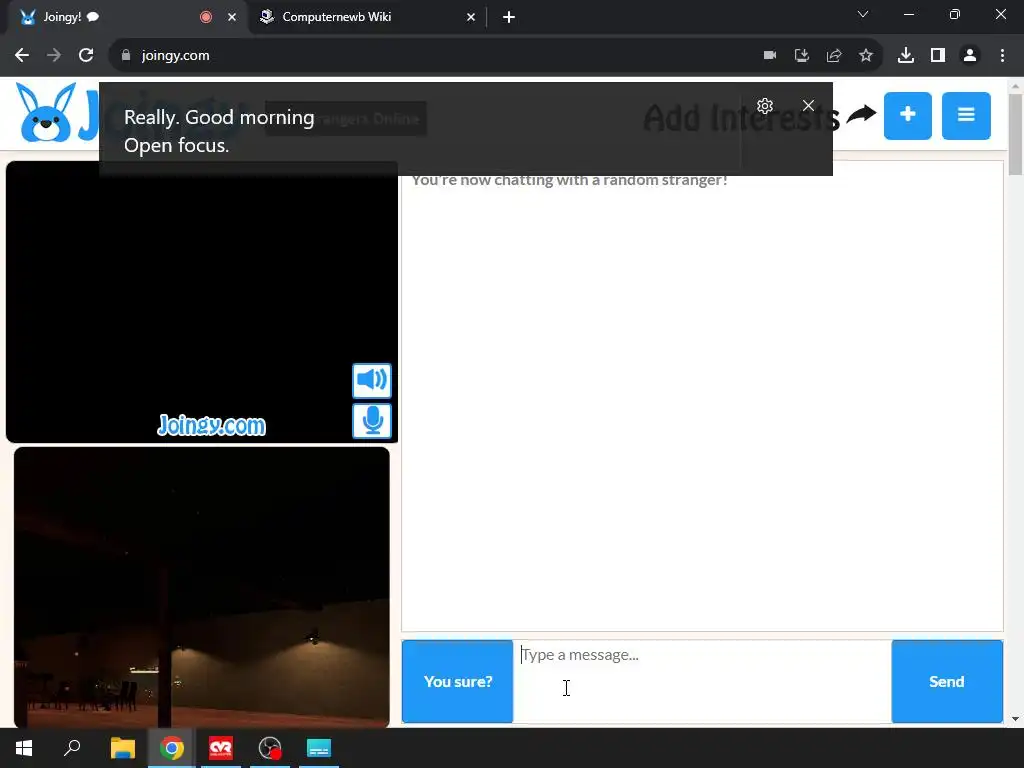
Task: Open Chrome three-dot menu
Action: point(1002,56)
